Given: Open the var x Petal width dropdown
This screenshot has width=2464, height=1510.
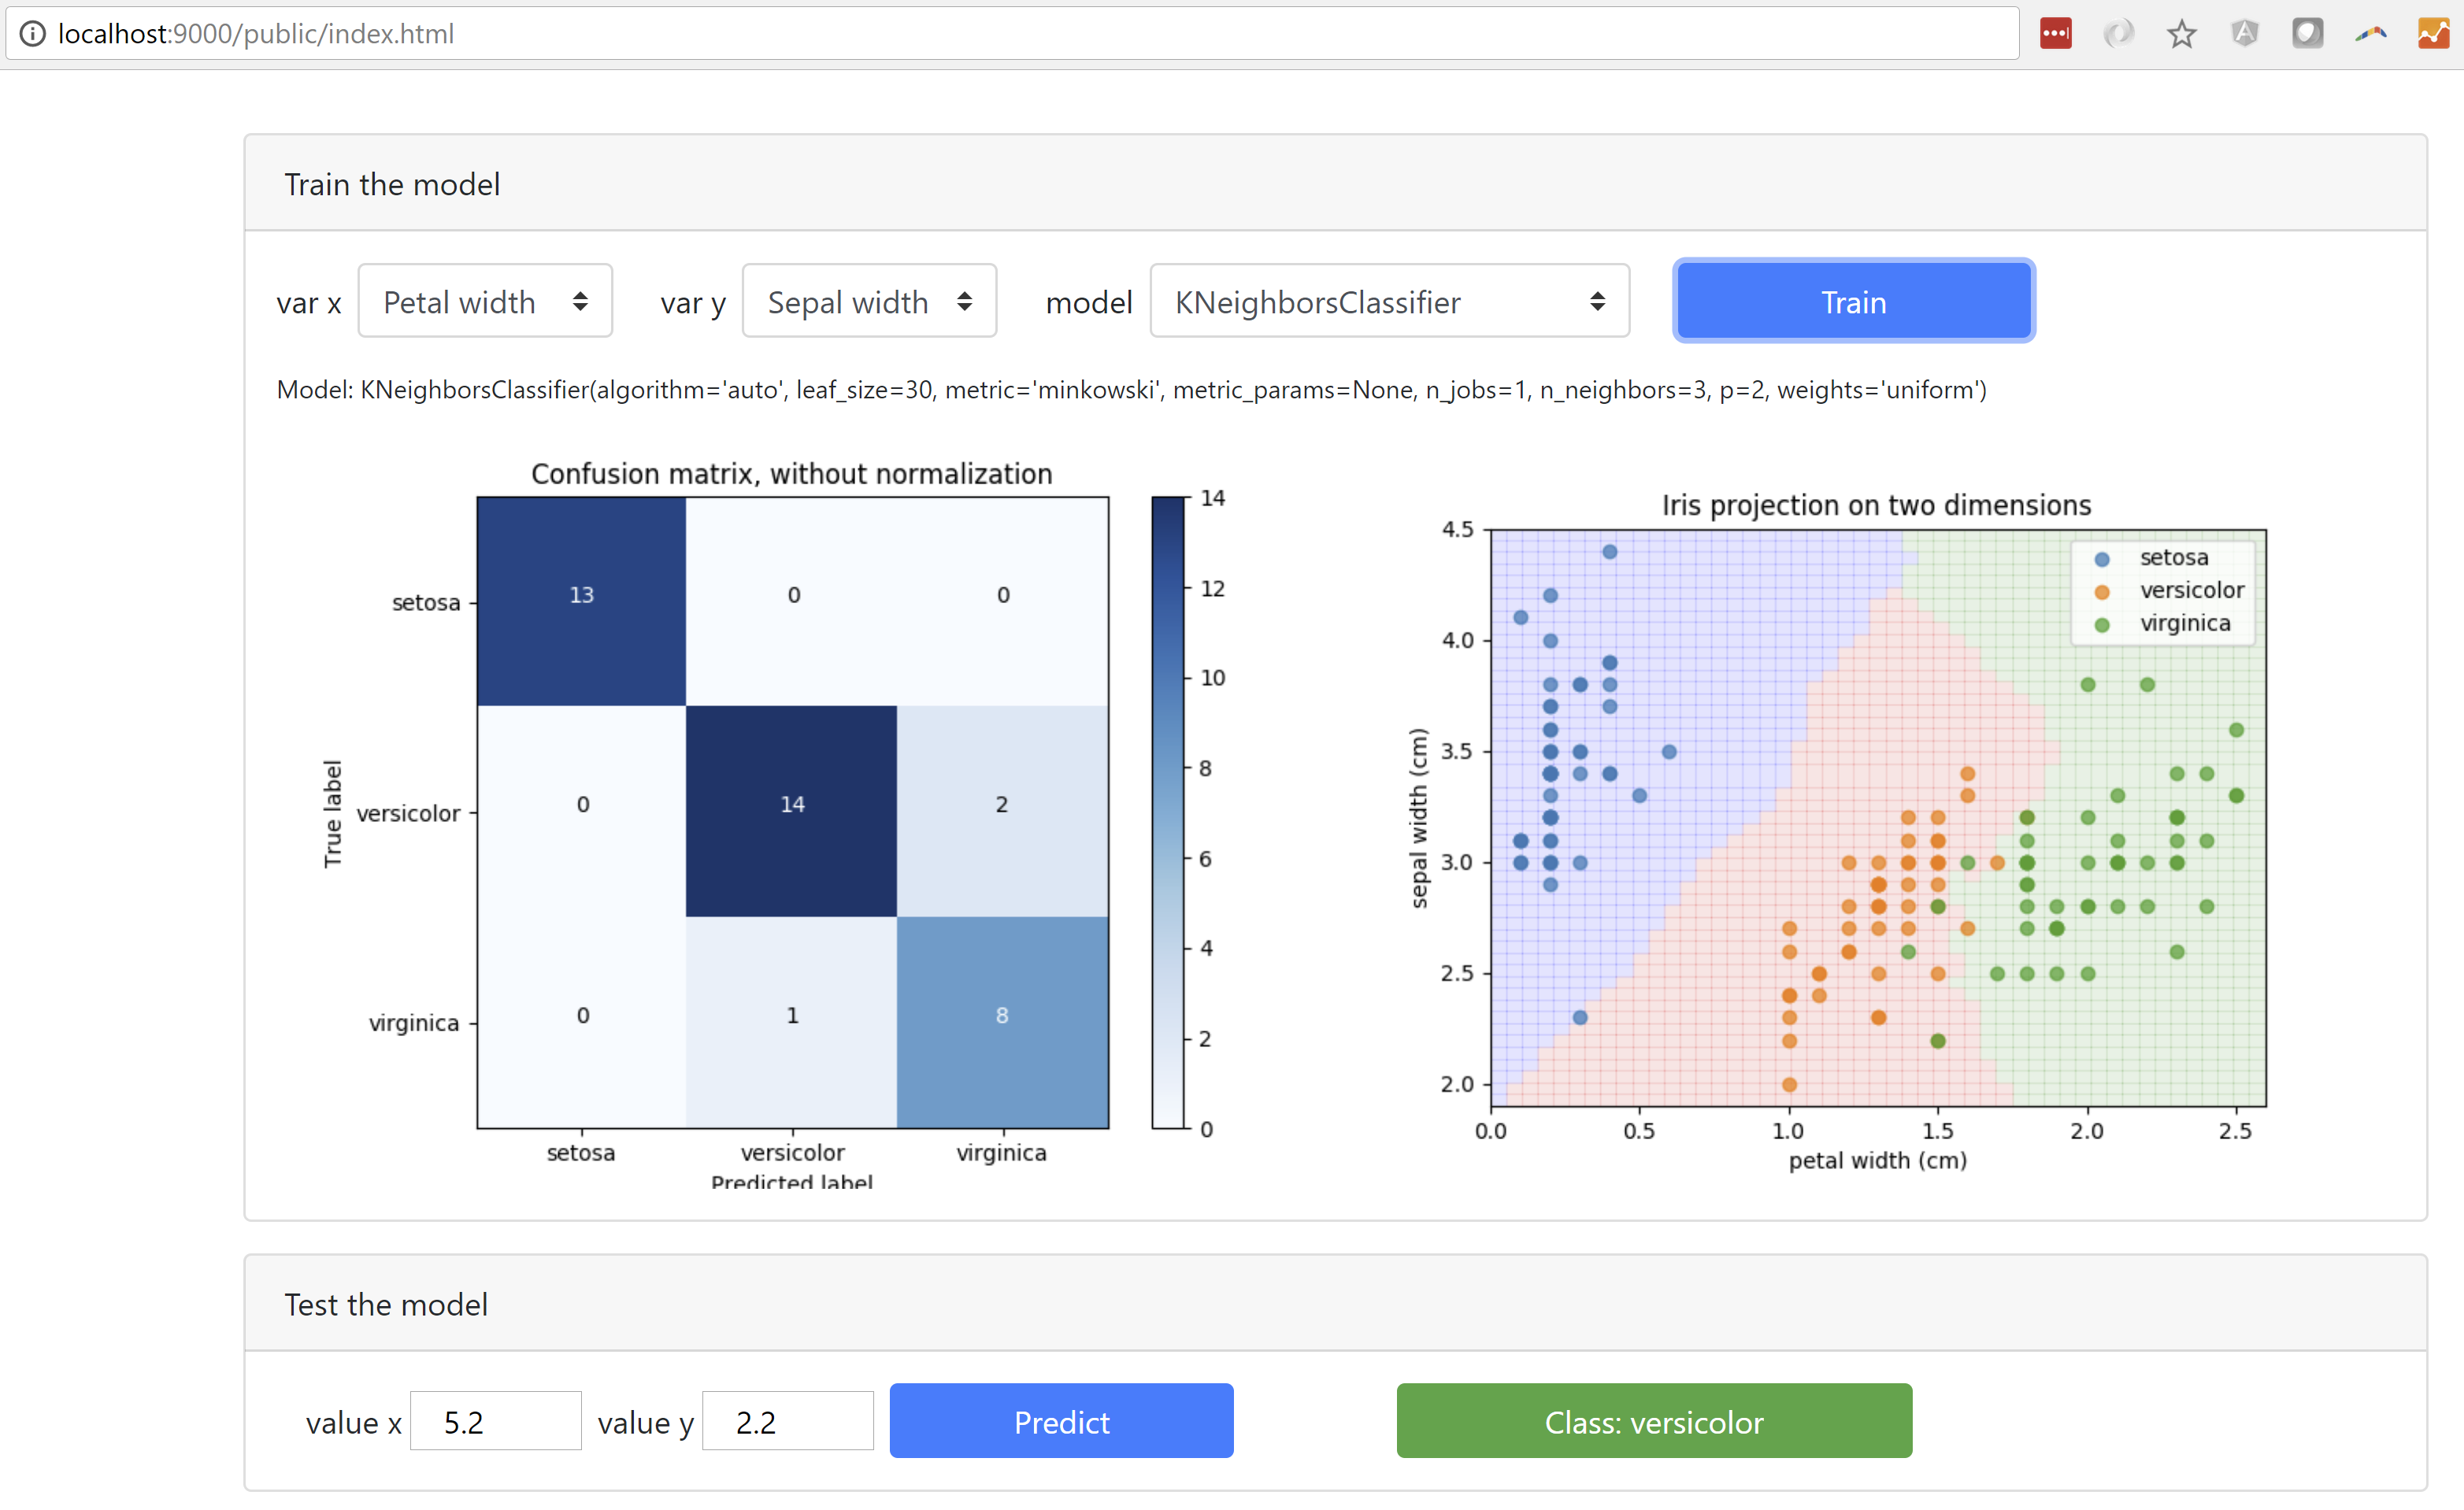Looking at the screenshot, I should click(485, 301).
